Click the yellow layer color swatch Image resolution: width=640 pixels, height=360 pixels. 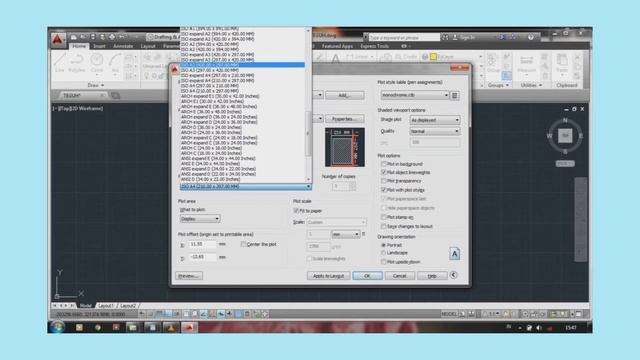point(433,57)
